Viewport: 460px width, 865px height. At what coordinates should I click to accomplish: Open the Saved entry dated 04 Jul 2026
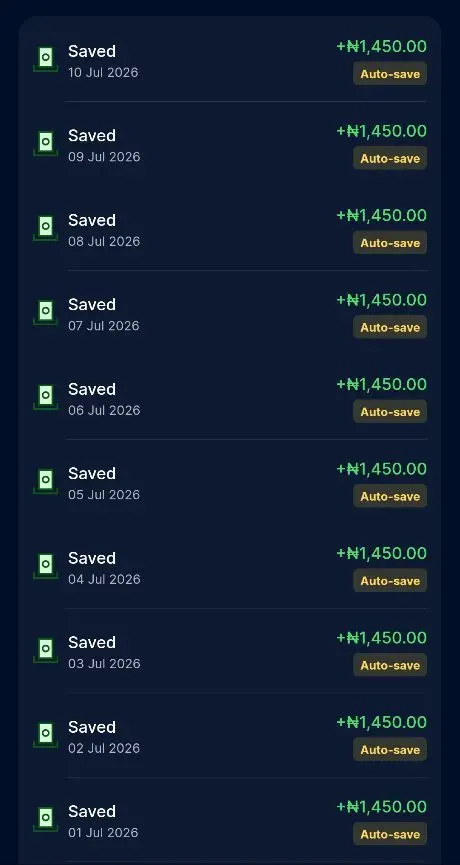tap(230, 567)
